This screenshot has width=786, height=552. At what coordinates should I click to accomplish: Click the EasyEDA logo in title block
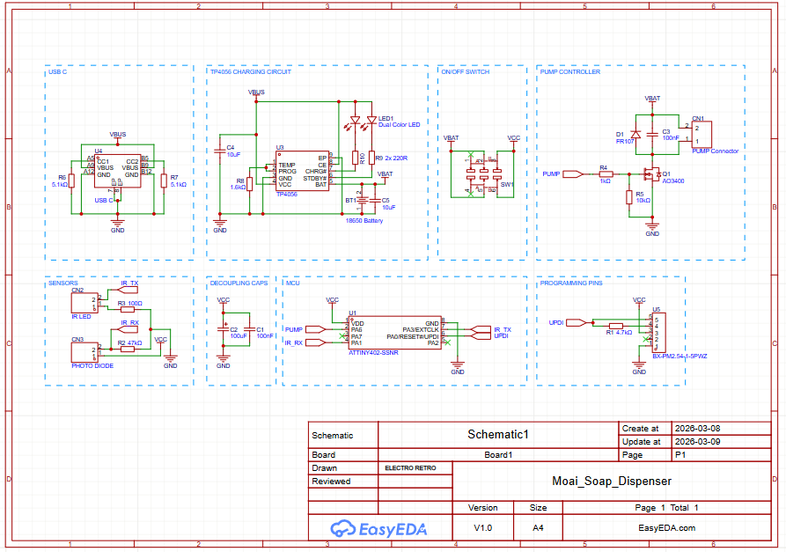379,528
